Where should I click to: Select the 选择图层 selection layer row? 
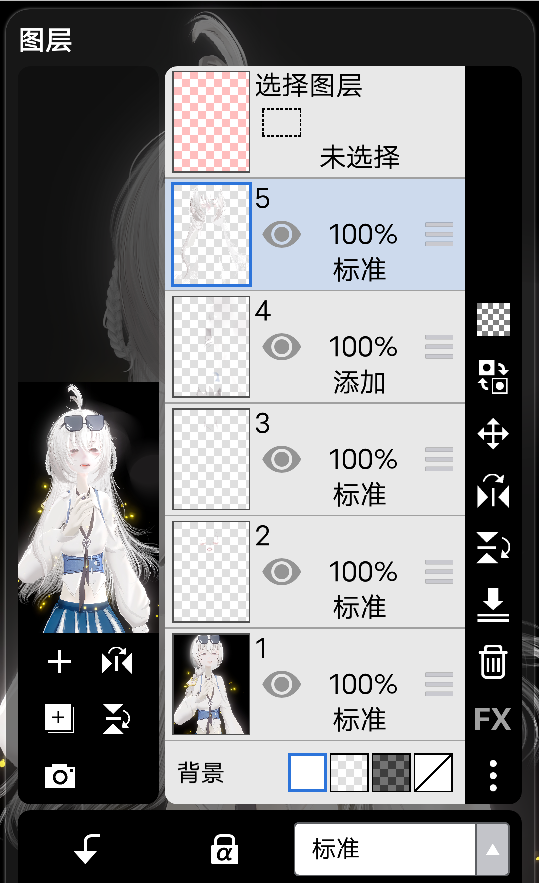315,122
